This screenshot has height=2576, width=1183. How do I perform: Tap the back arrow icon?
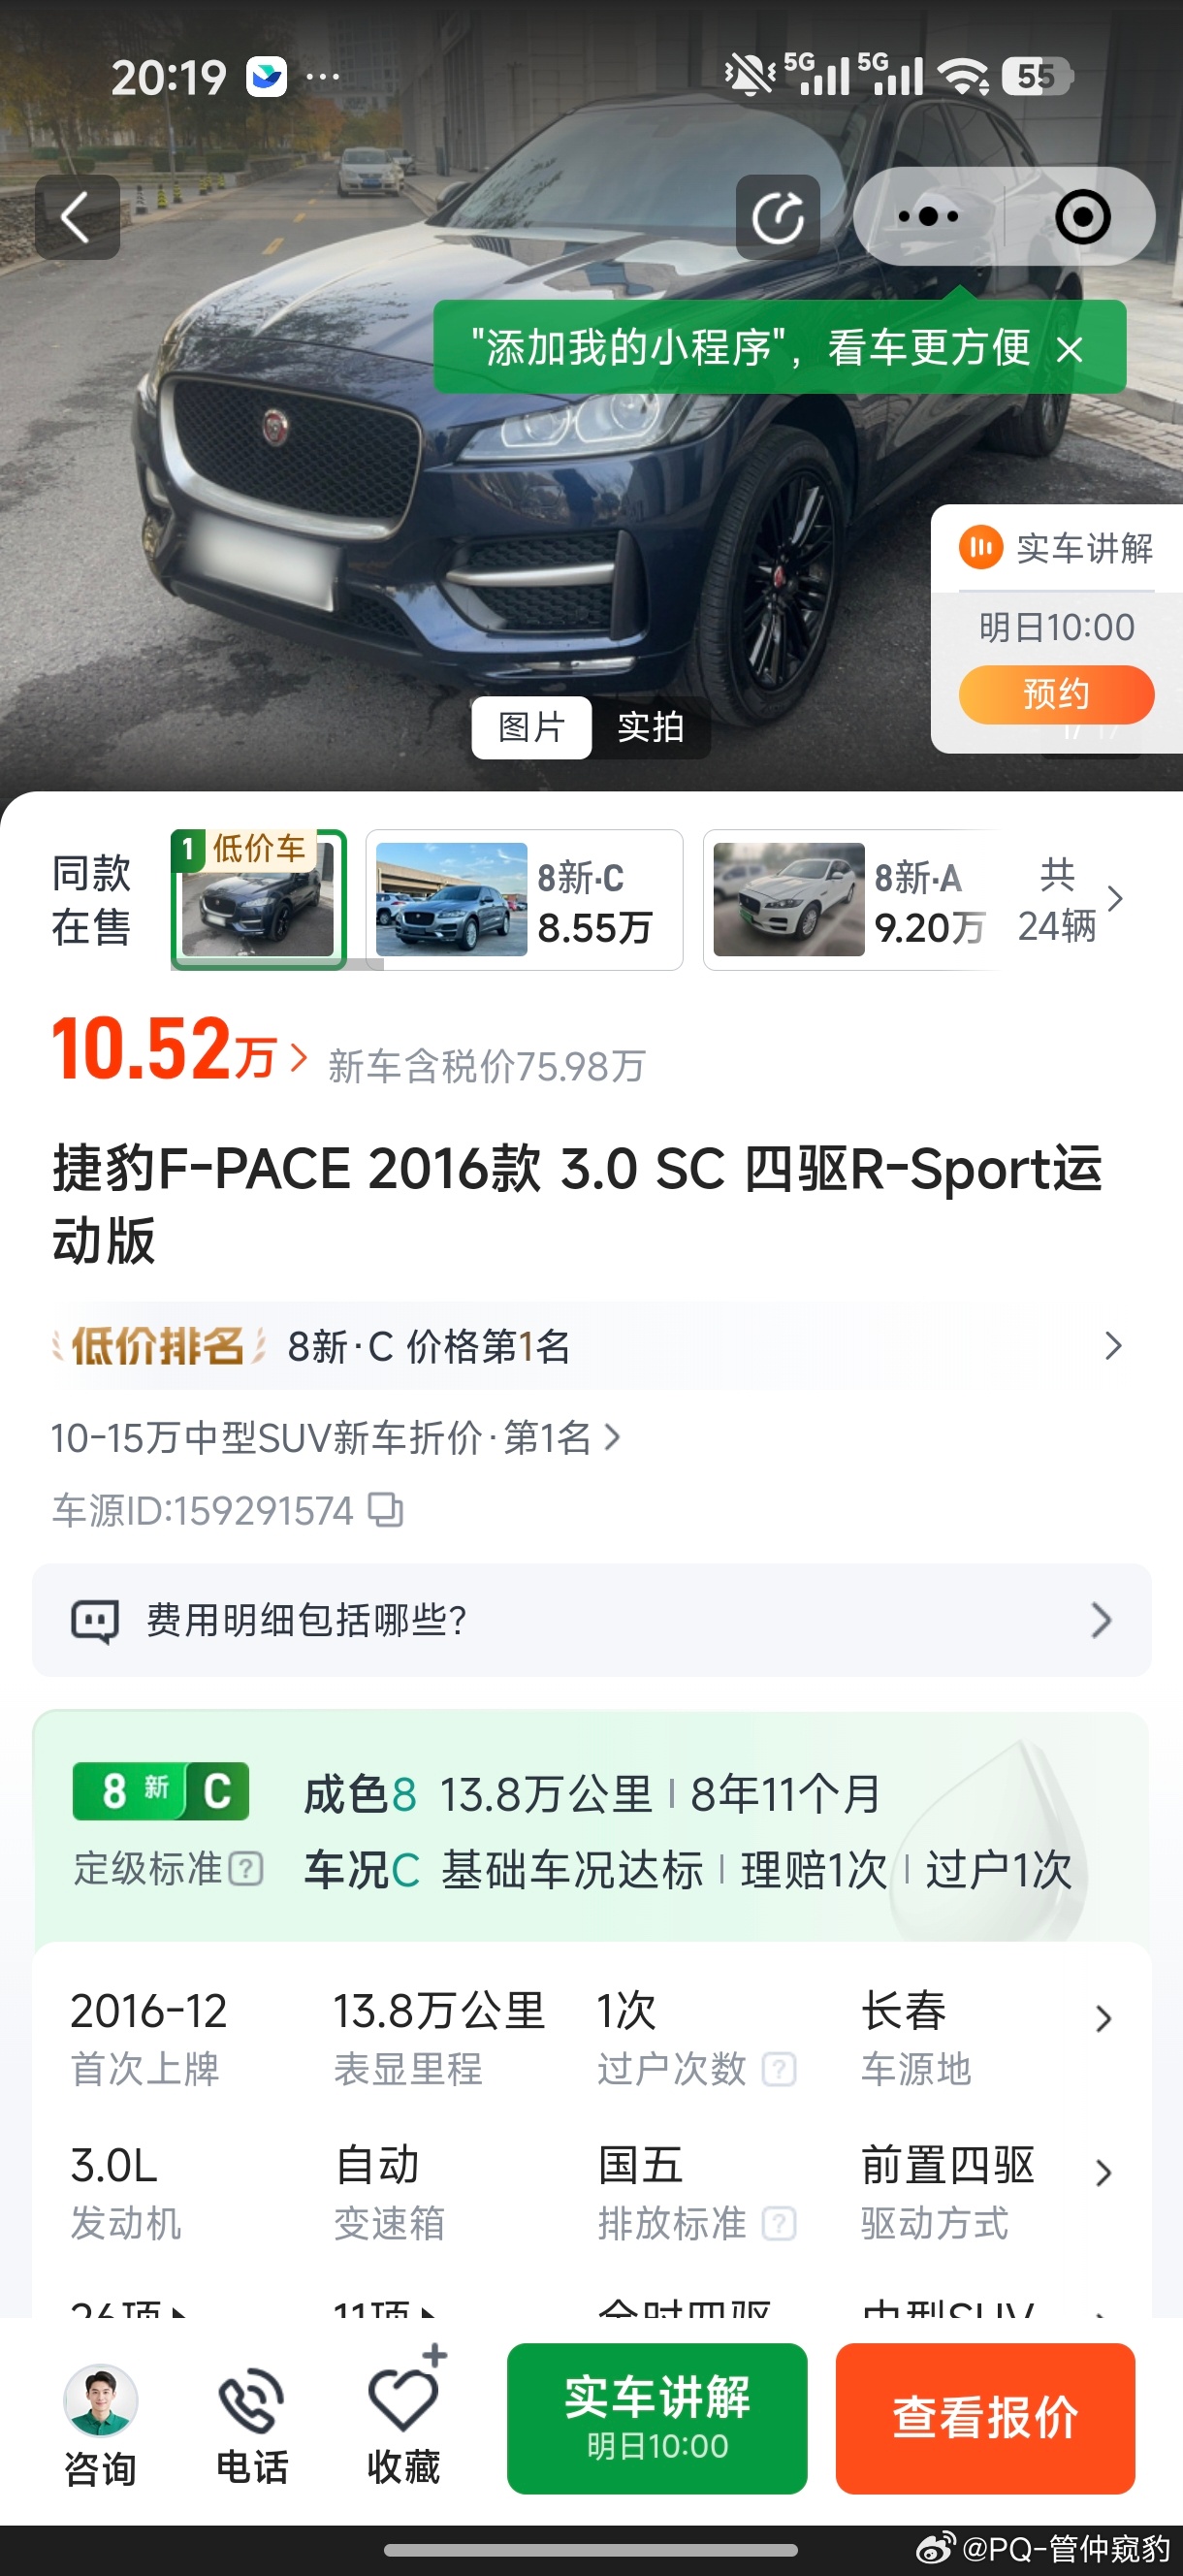click(x=77, y=217)
